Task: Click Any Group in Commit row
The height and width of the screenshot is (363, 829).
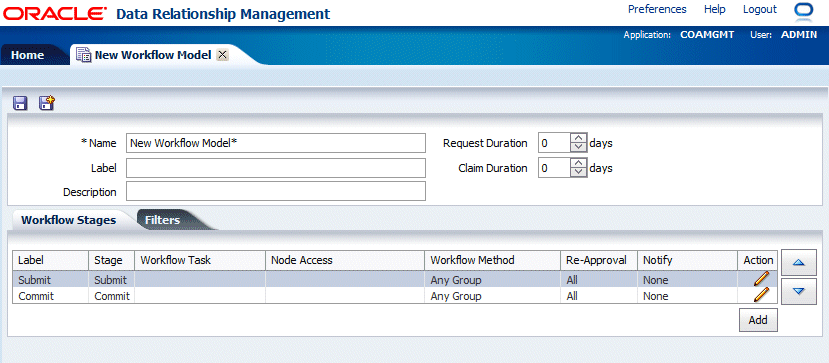Action: click(x=456, y=296)
